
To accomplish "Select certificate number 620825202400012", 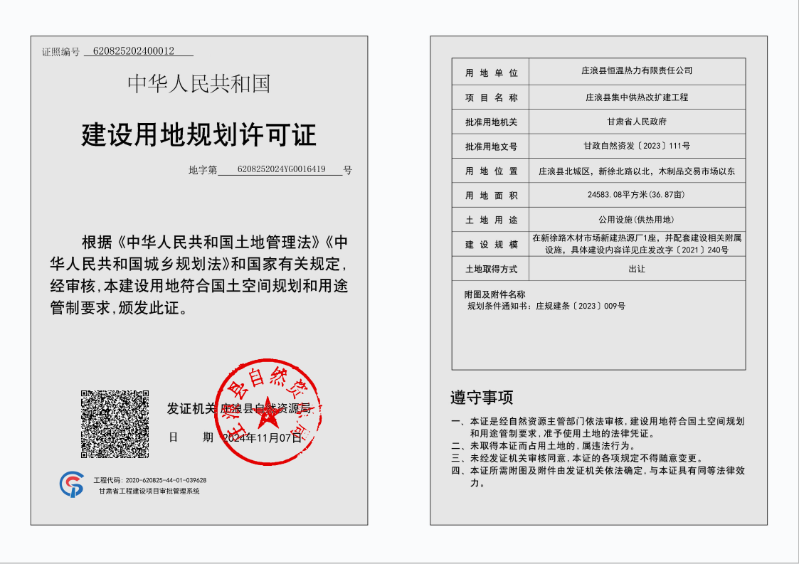I will point(134,51).
